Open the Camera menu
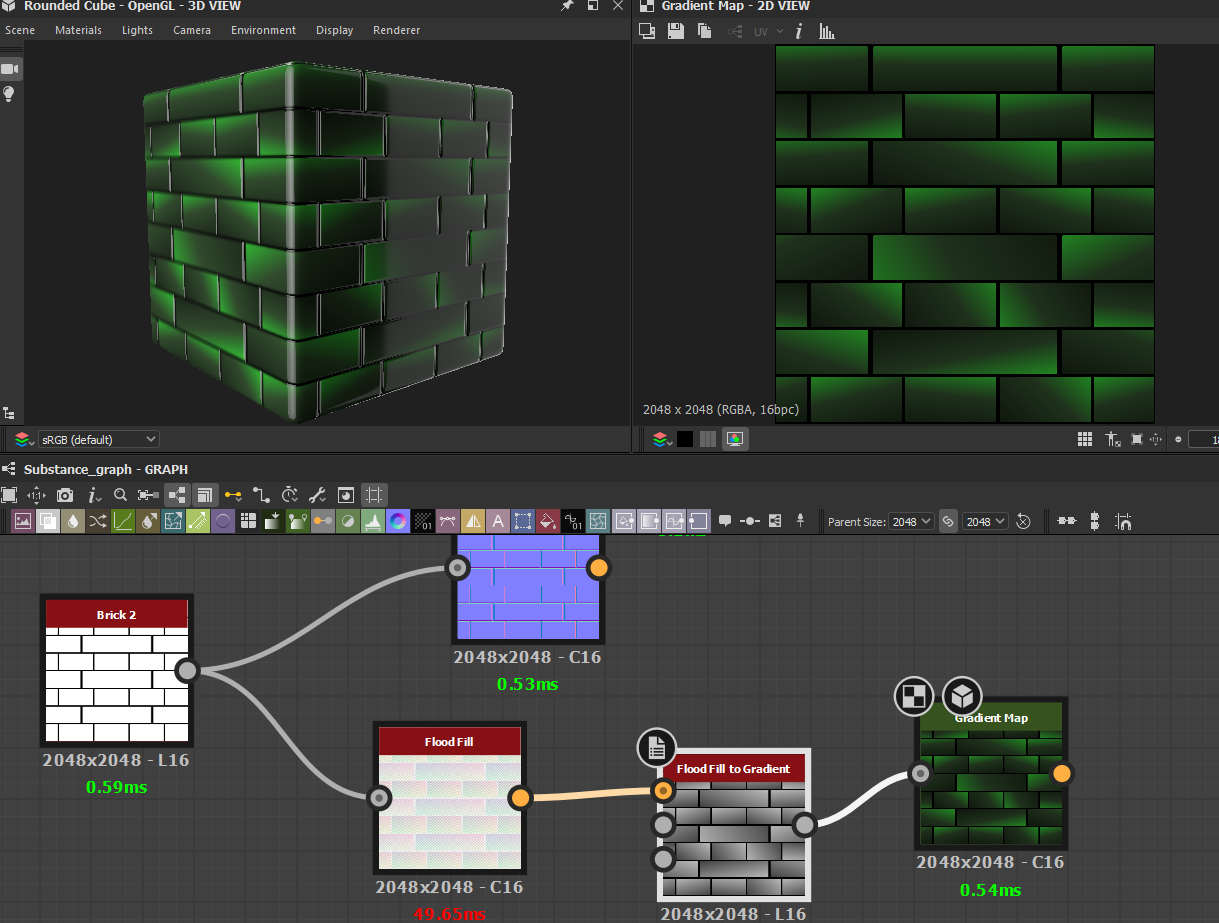Screen dimensions: 1219x923 coord(191,30)
